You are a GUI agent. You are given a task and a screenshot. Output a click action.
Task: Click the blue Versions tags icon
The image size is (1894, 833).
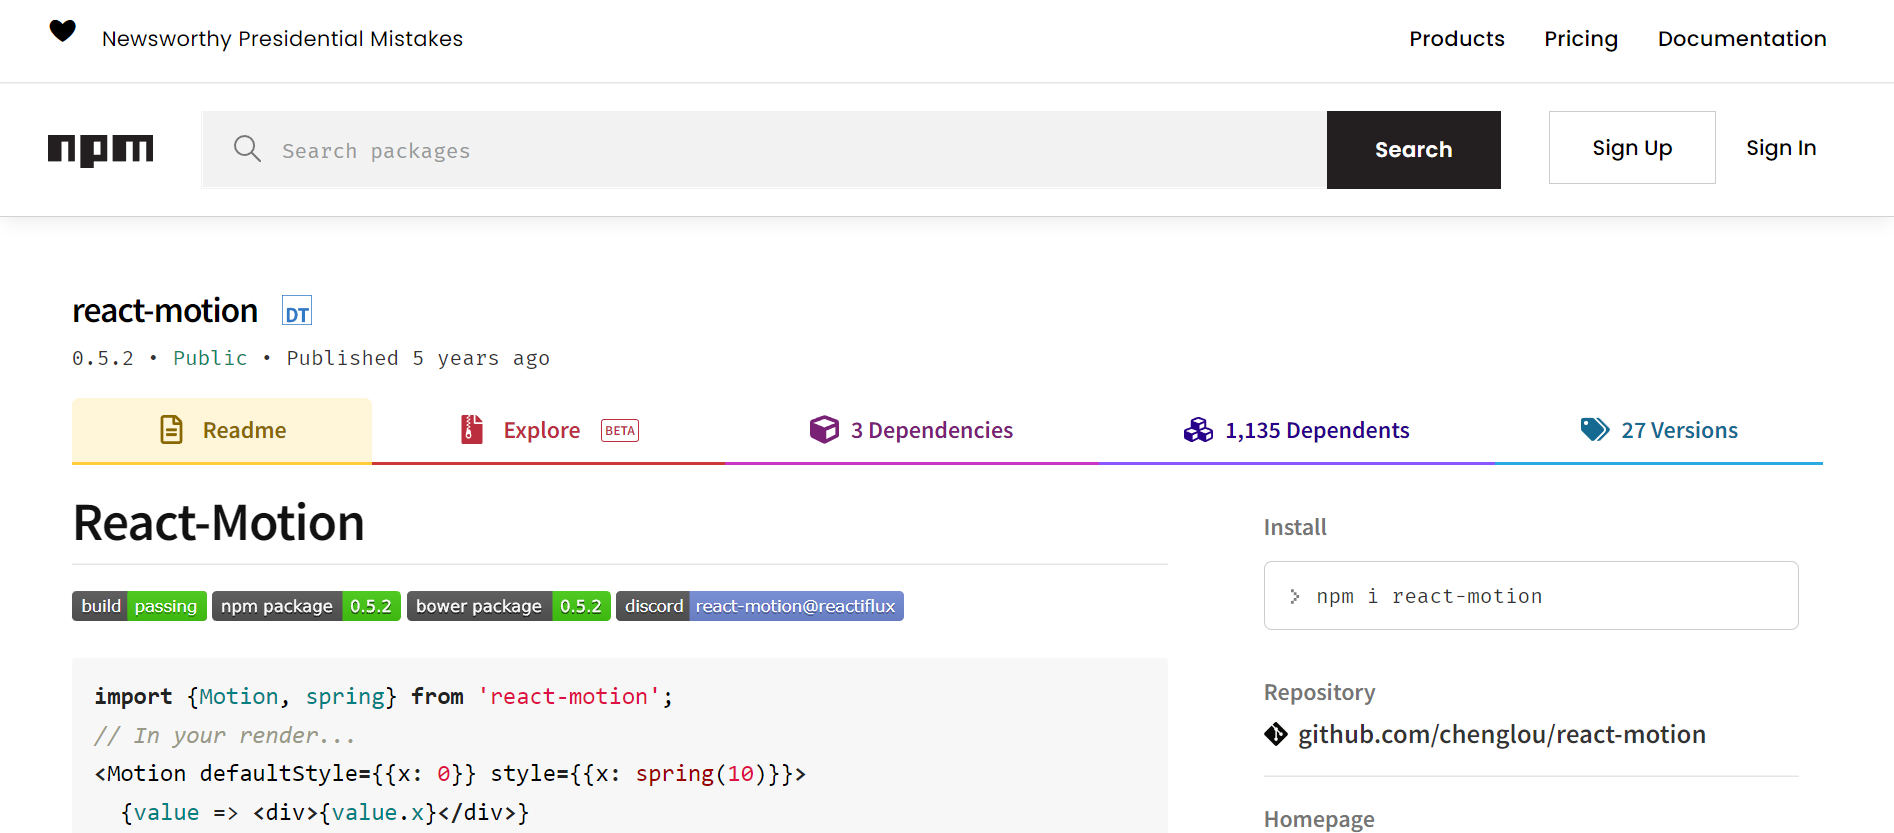1594,430
